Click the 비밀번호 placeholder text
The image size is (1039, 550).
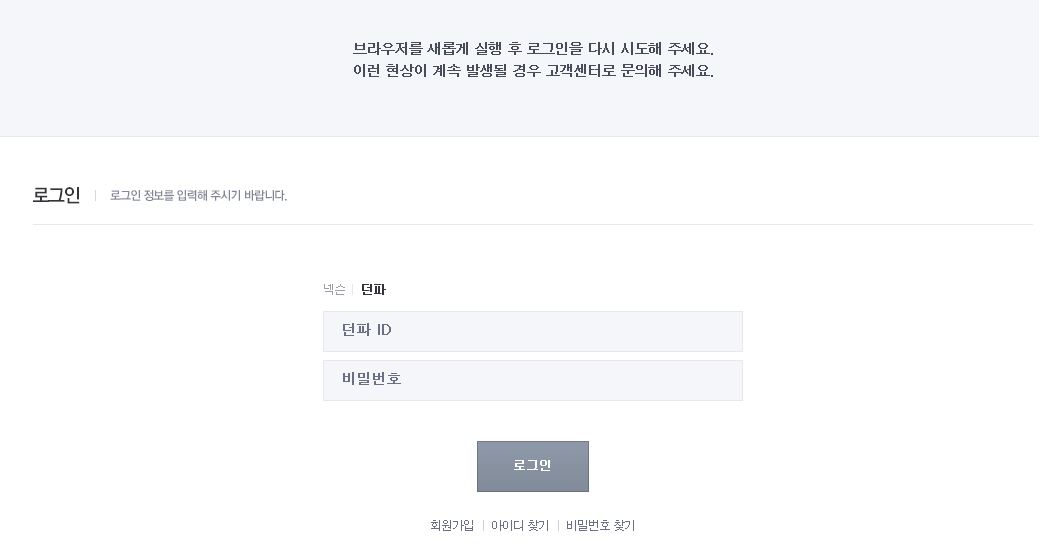pyautogui.click(x=371, y=379)
